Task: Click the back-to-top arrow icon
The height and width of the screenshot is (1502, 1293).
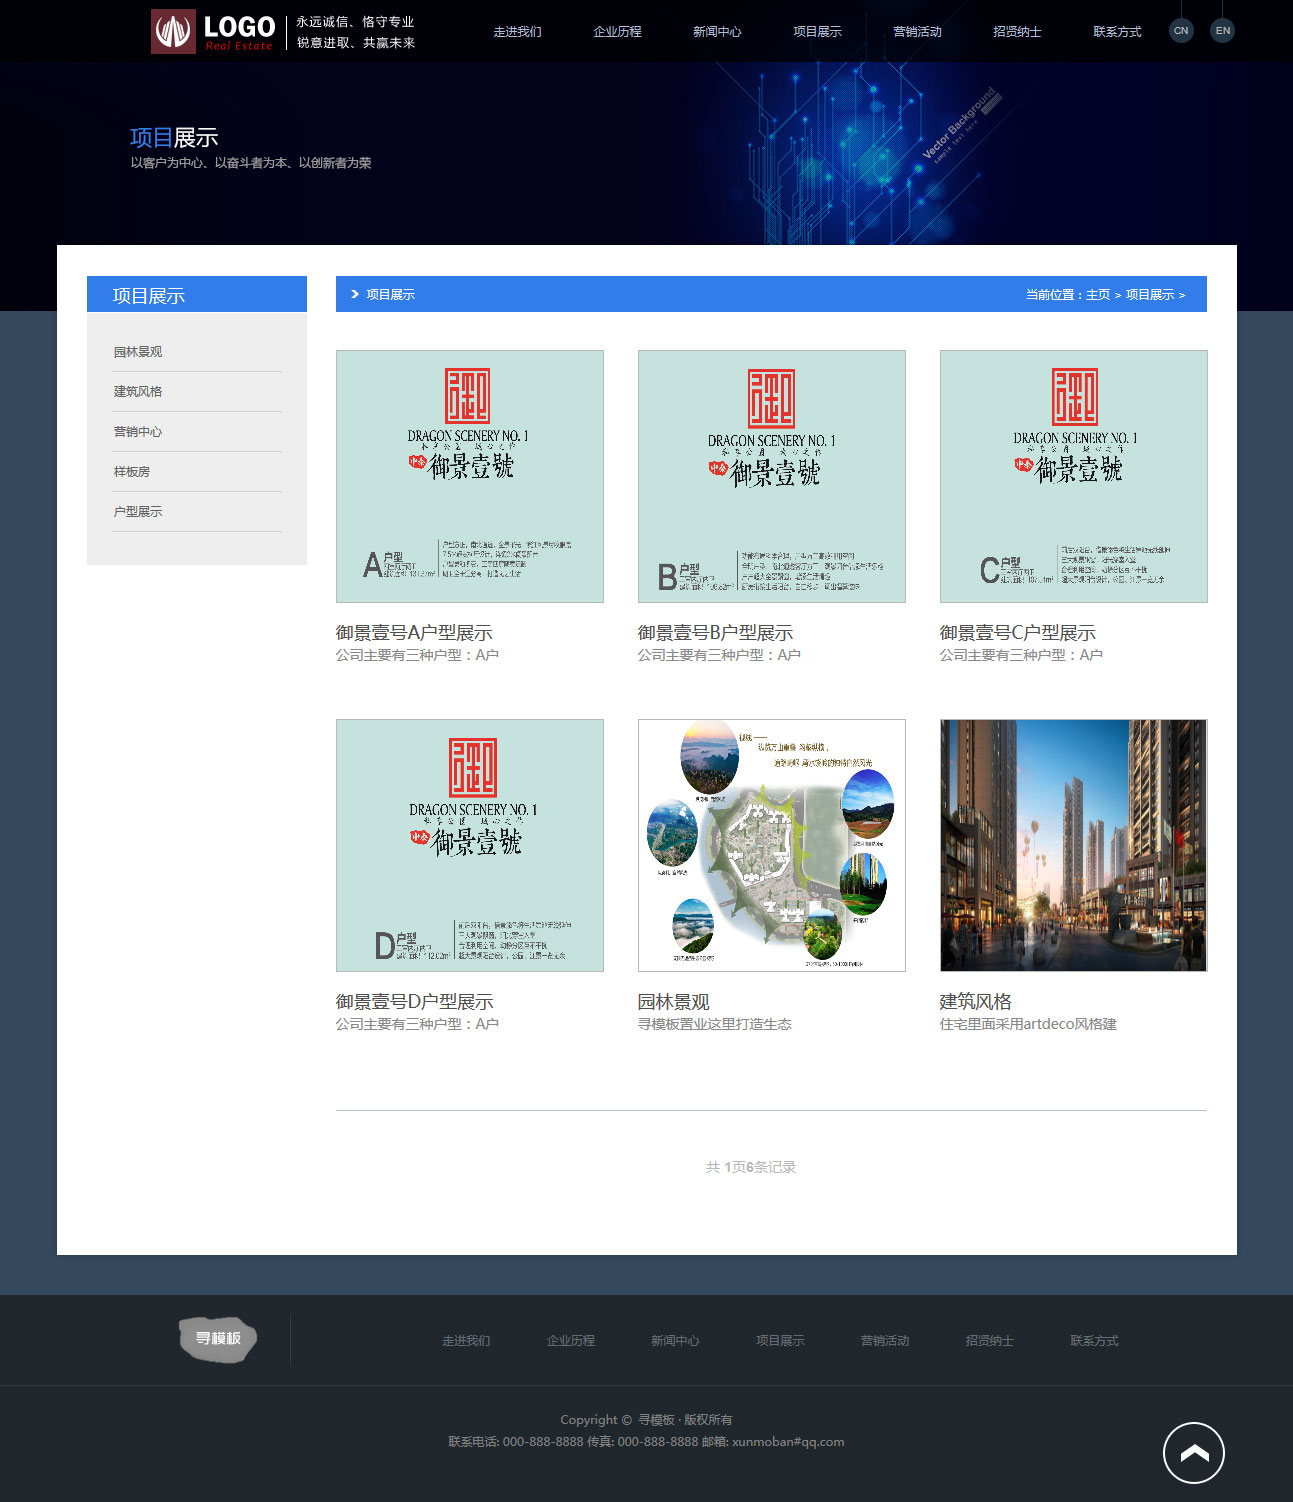Action: [x=1193, y=1453]
